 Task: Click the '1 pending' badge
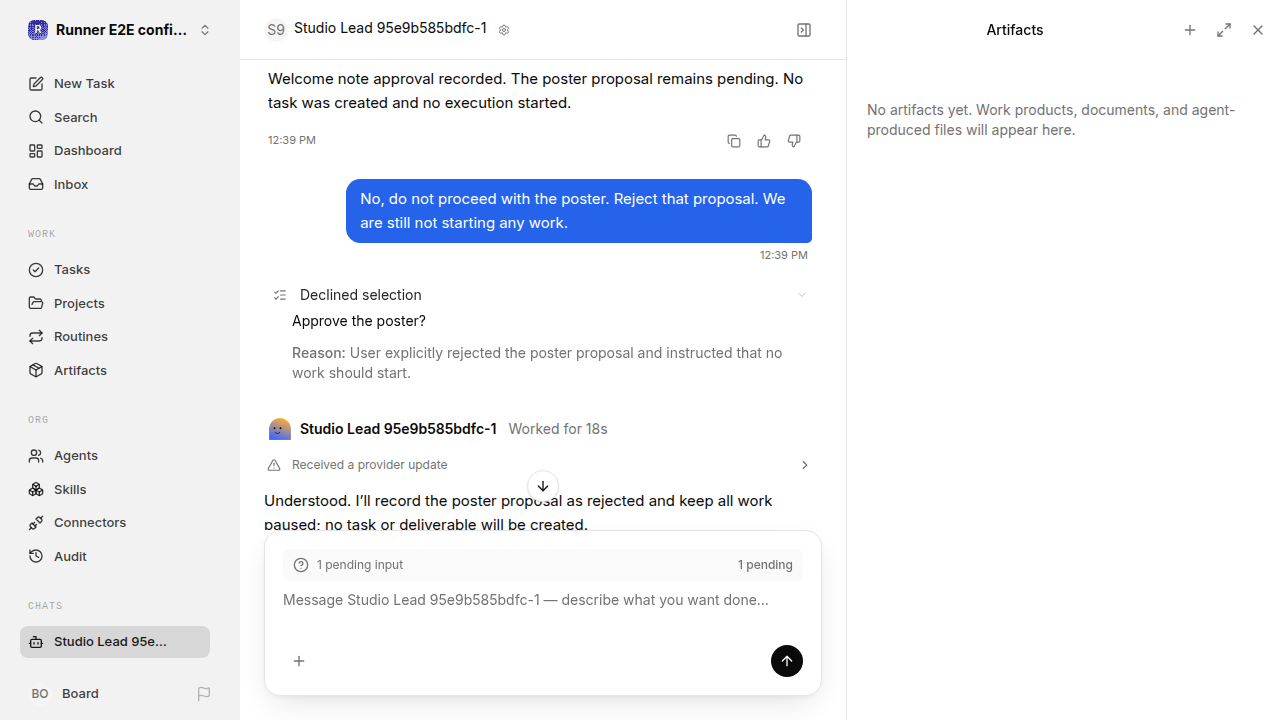[x=765, y=565]
